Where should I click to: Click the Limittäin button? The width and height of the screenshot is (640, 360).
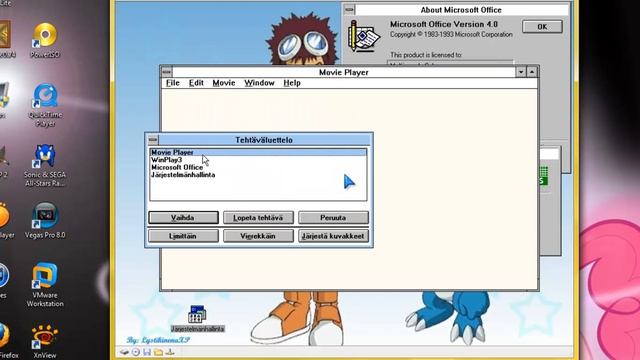[183, 236]
